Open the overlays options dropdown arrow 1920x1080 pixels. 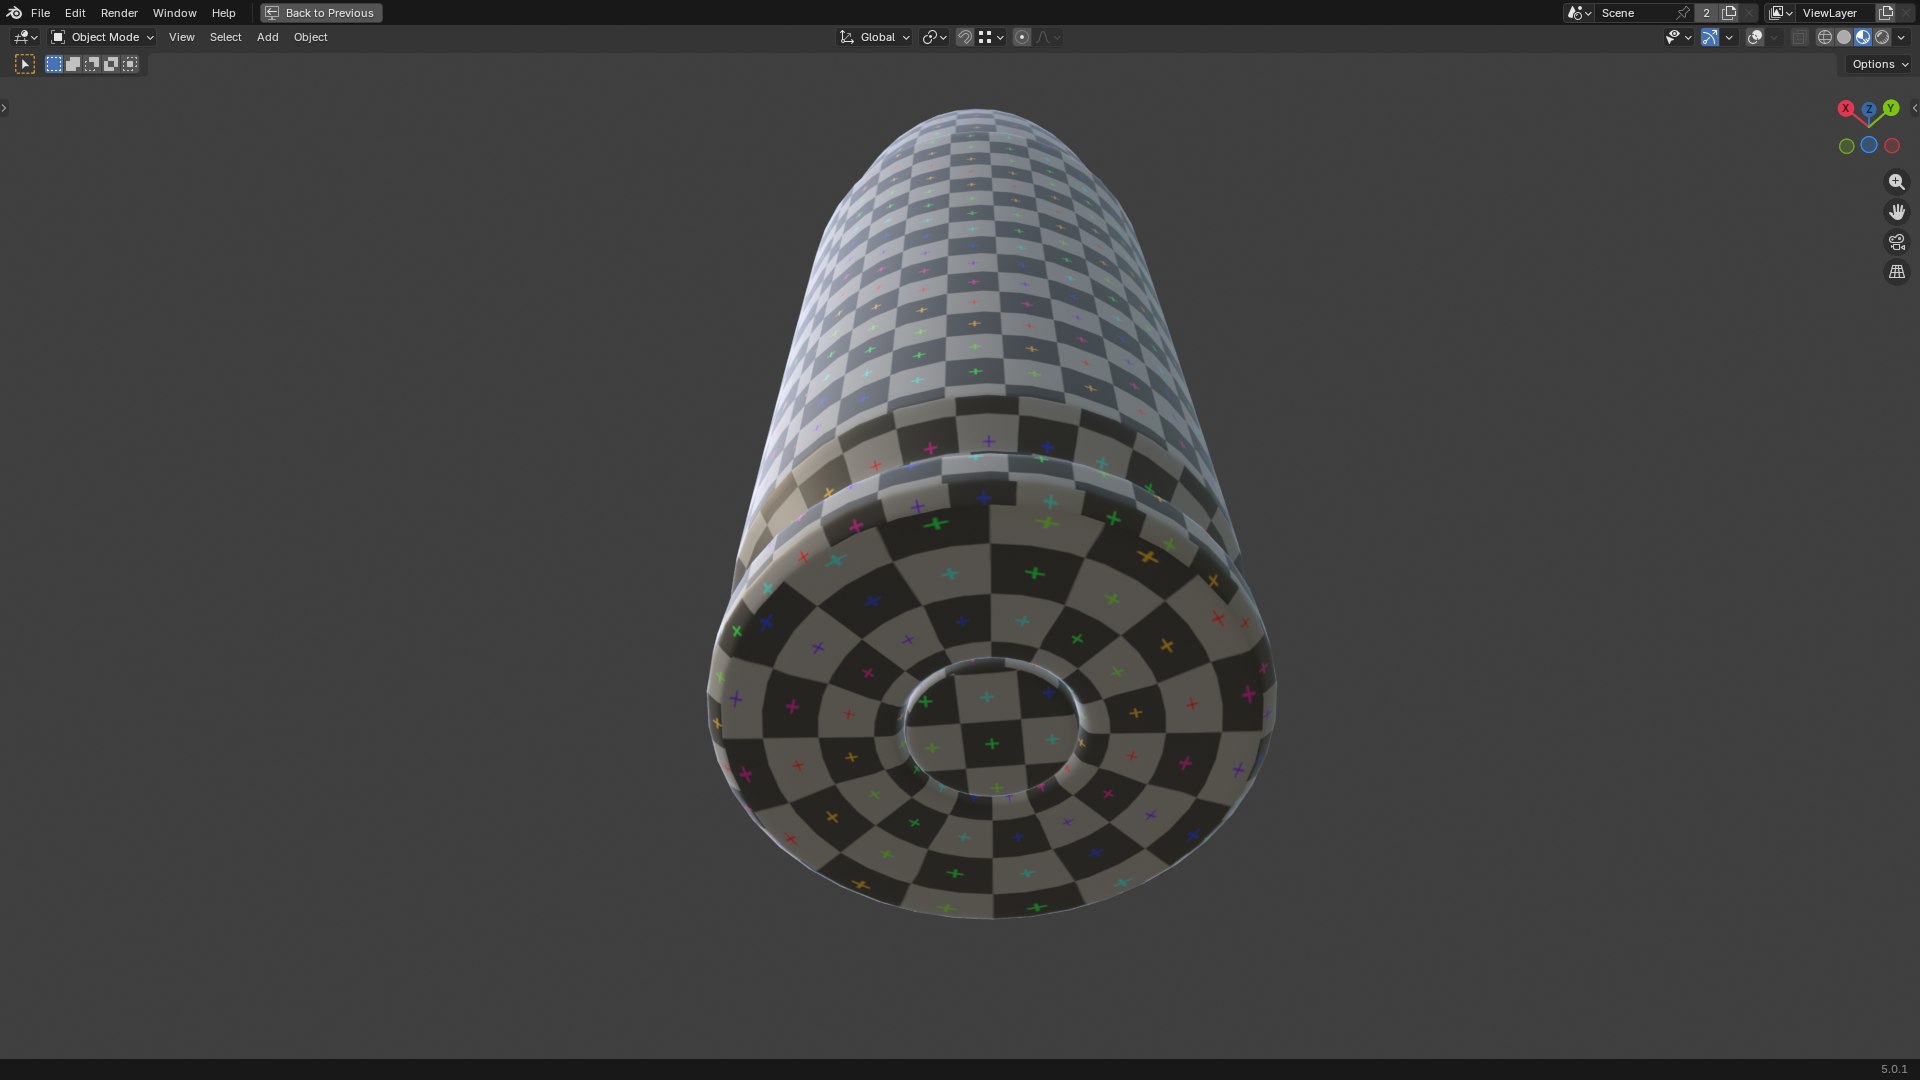(x=1774, y=37)
